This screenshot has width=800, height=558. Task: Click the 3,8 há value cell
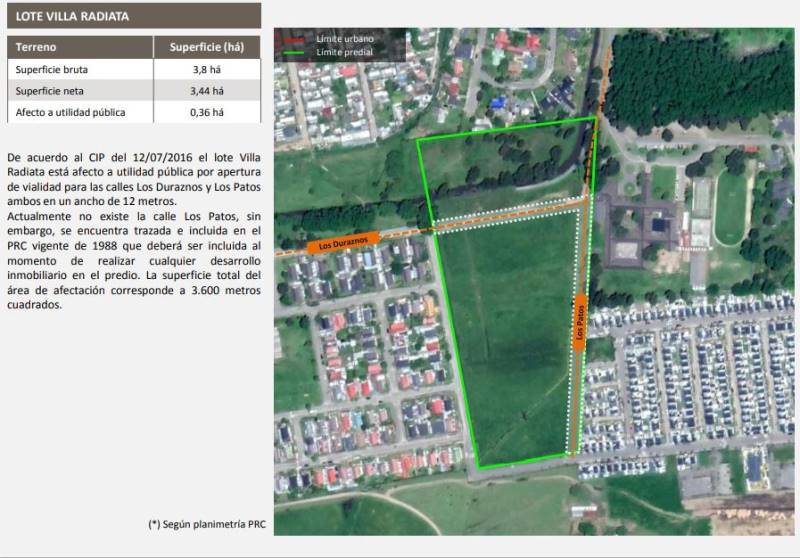pos(207,69)
